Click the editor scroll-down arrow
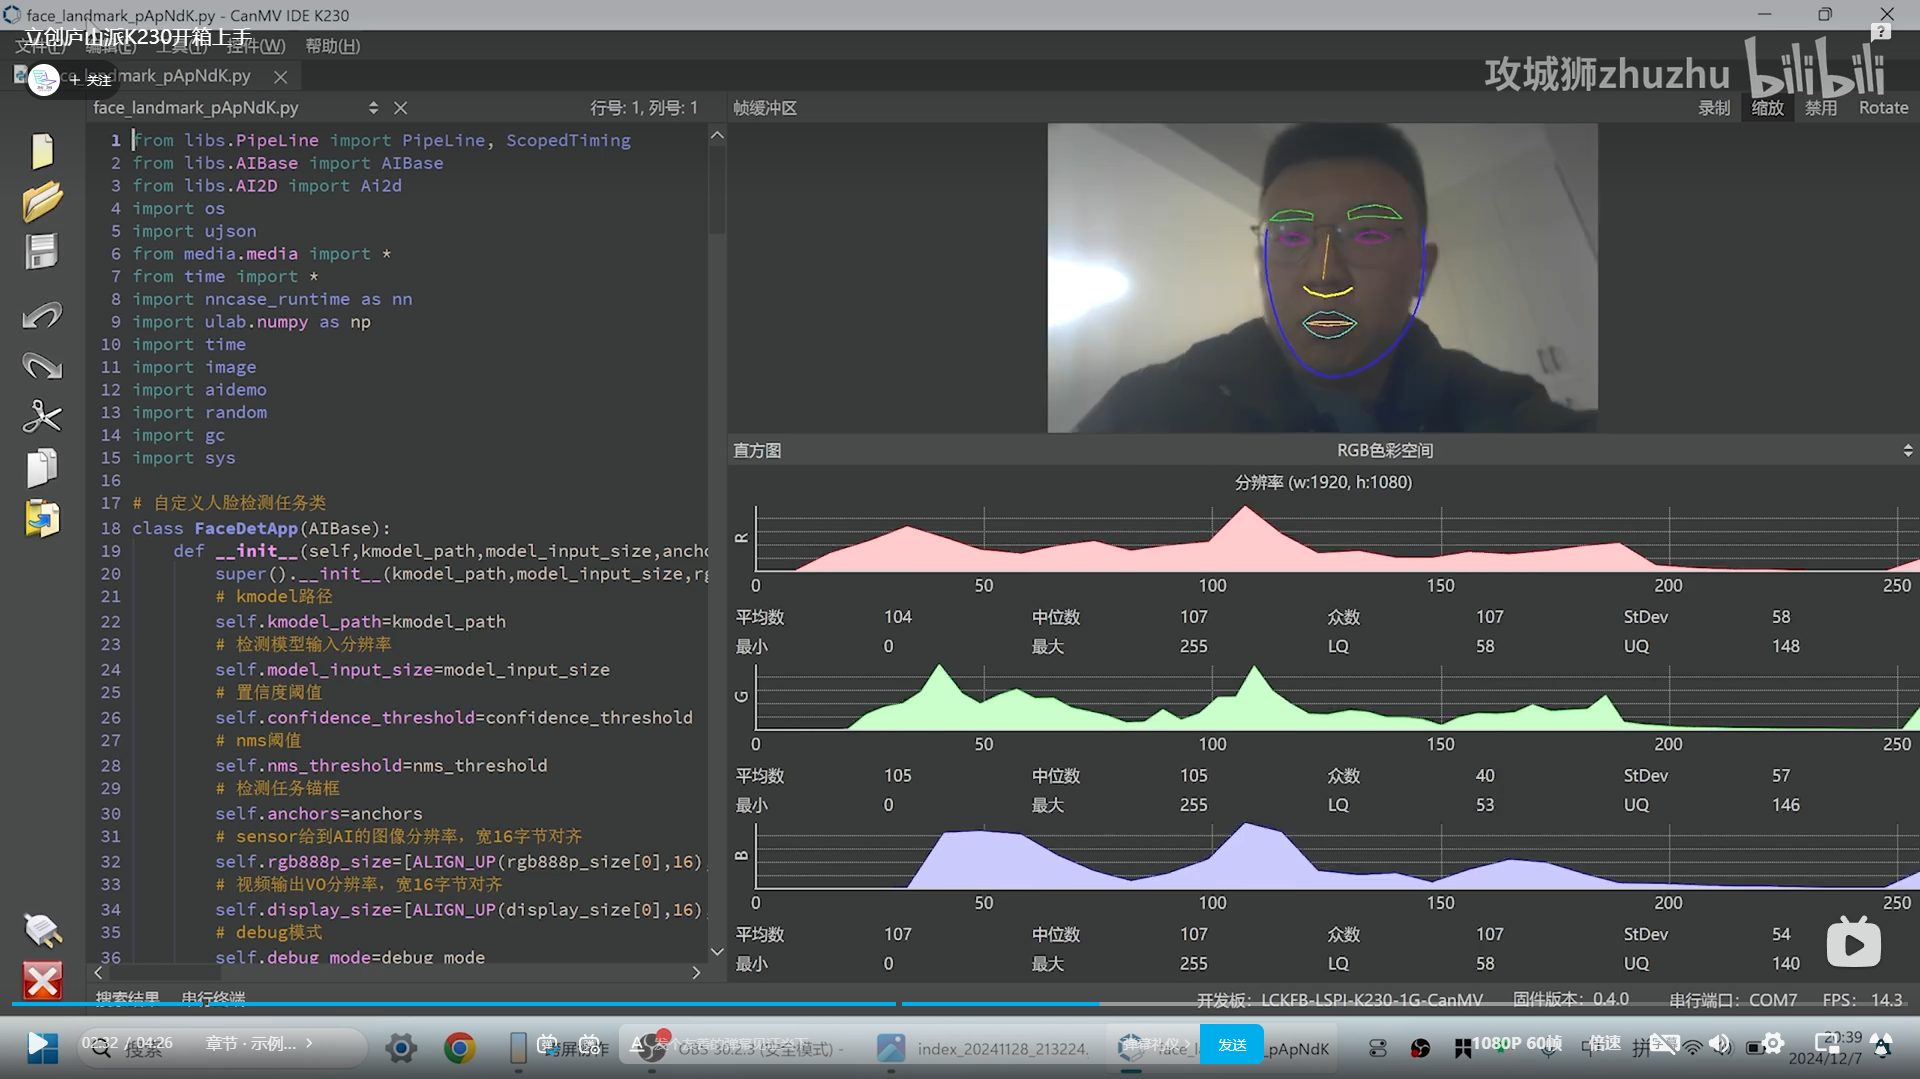Image resolution: width=1920 pixels, height=1079 pixels. pos(717,952)
